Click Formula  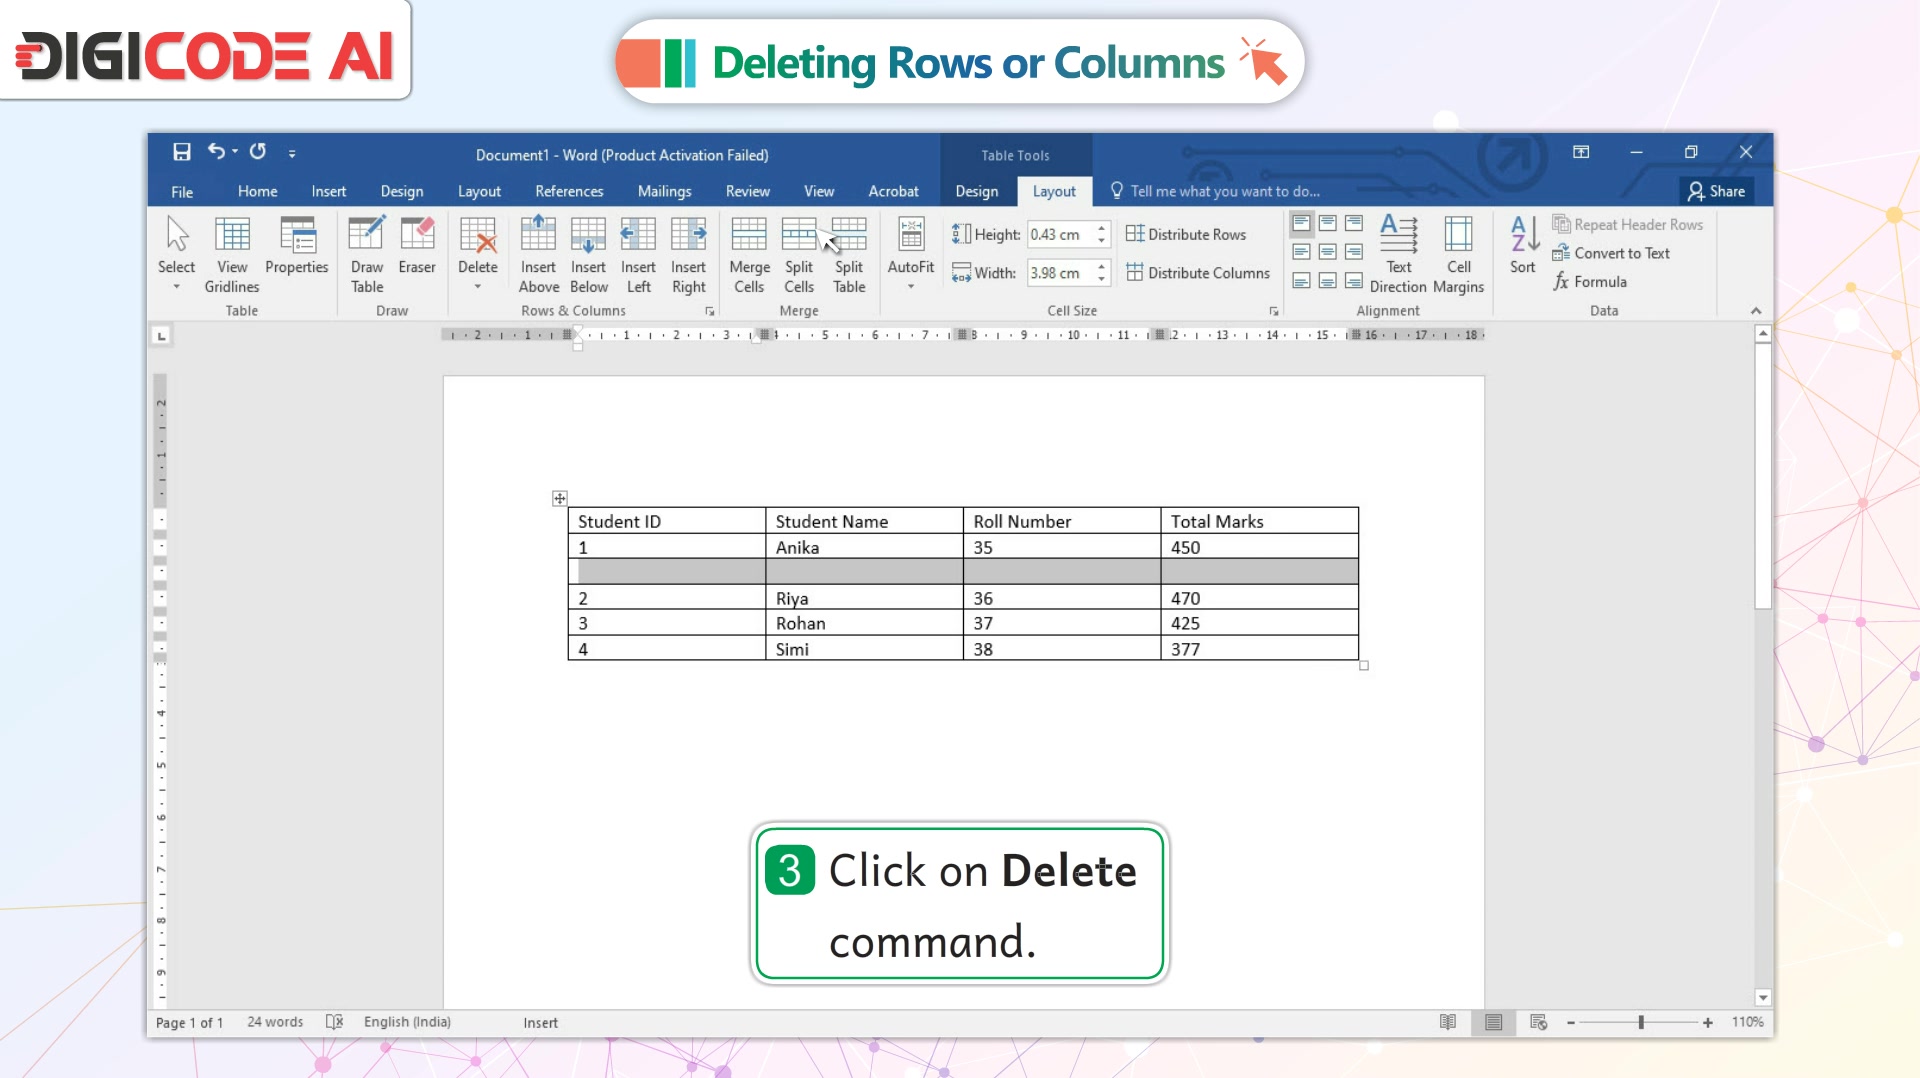pos(1590,282)
